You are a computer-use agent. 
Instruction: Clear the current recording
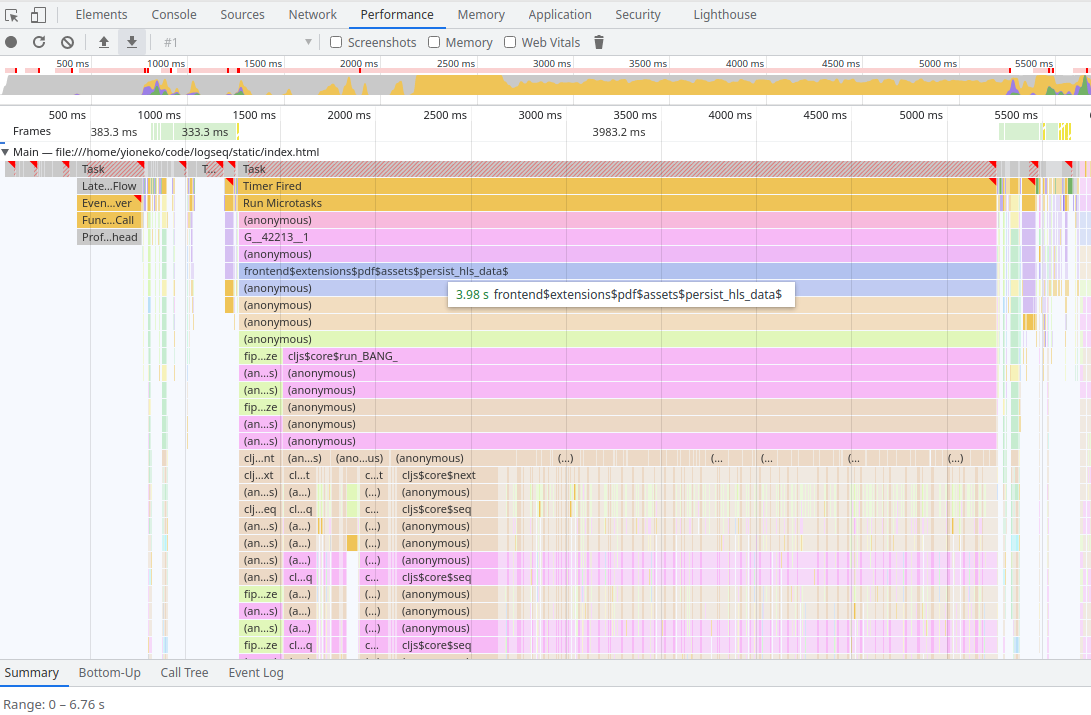pos(67,42)
